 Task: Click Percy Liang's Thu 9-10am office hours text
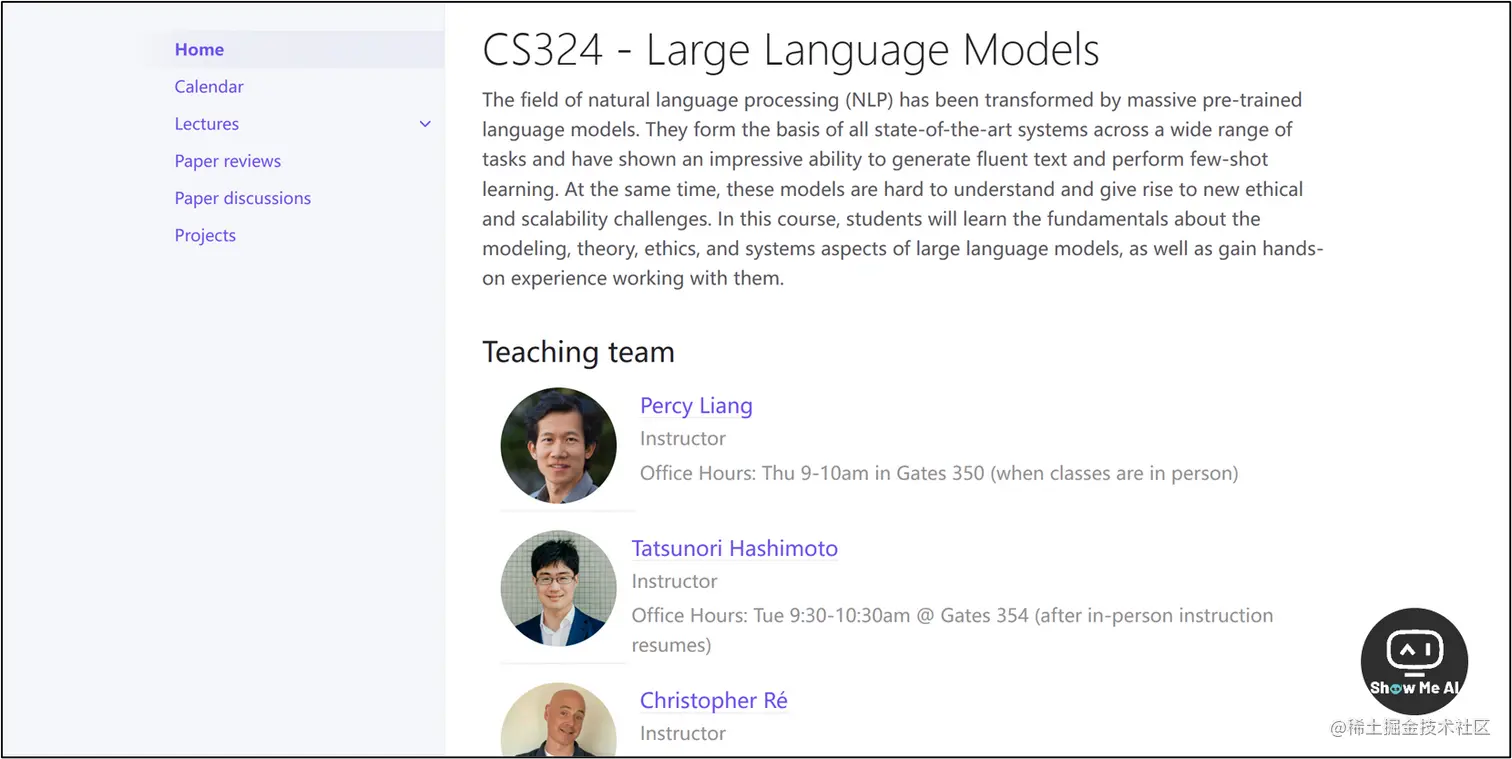[939, 473]
